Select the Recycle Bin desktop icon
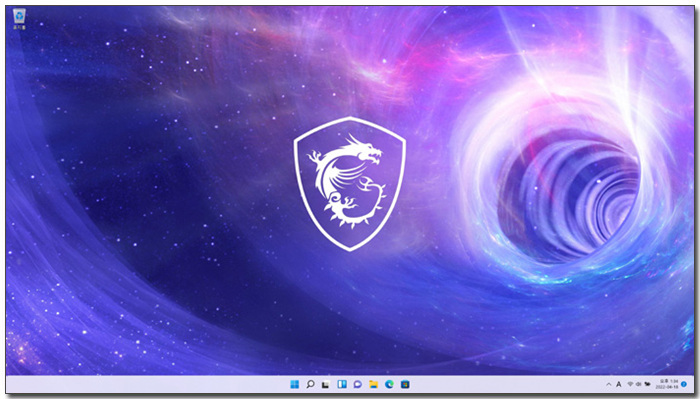This screenshot has height=399, width=700. click(19, 19)
